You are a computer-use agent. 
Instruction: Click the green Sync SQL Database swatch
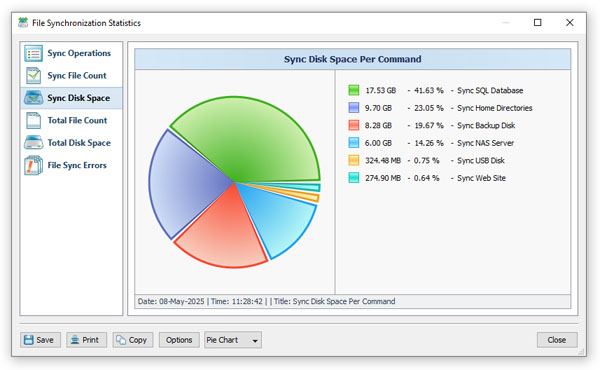[354, 90]
